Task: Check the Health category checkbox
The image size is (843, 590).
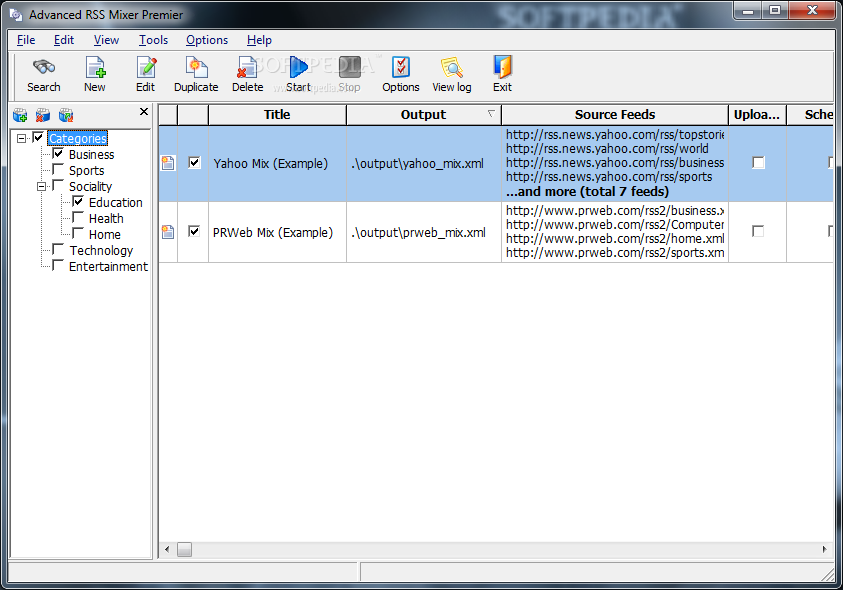Action: pyautogui.click(x=78, y=218)
